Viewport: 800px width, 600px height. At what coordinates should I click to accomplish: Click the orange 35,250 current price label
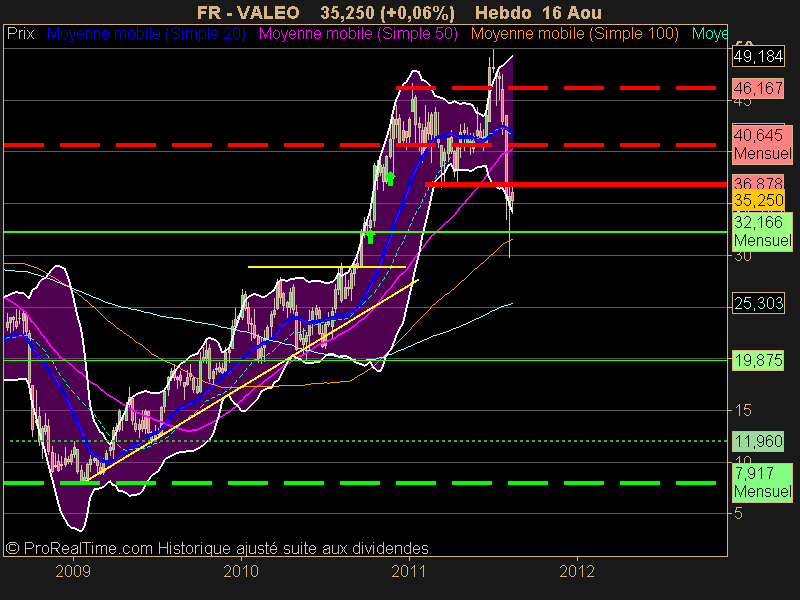(x=758, y=200)
